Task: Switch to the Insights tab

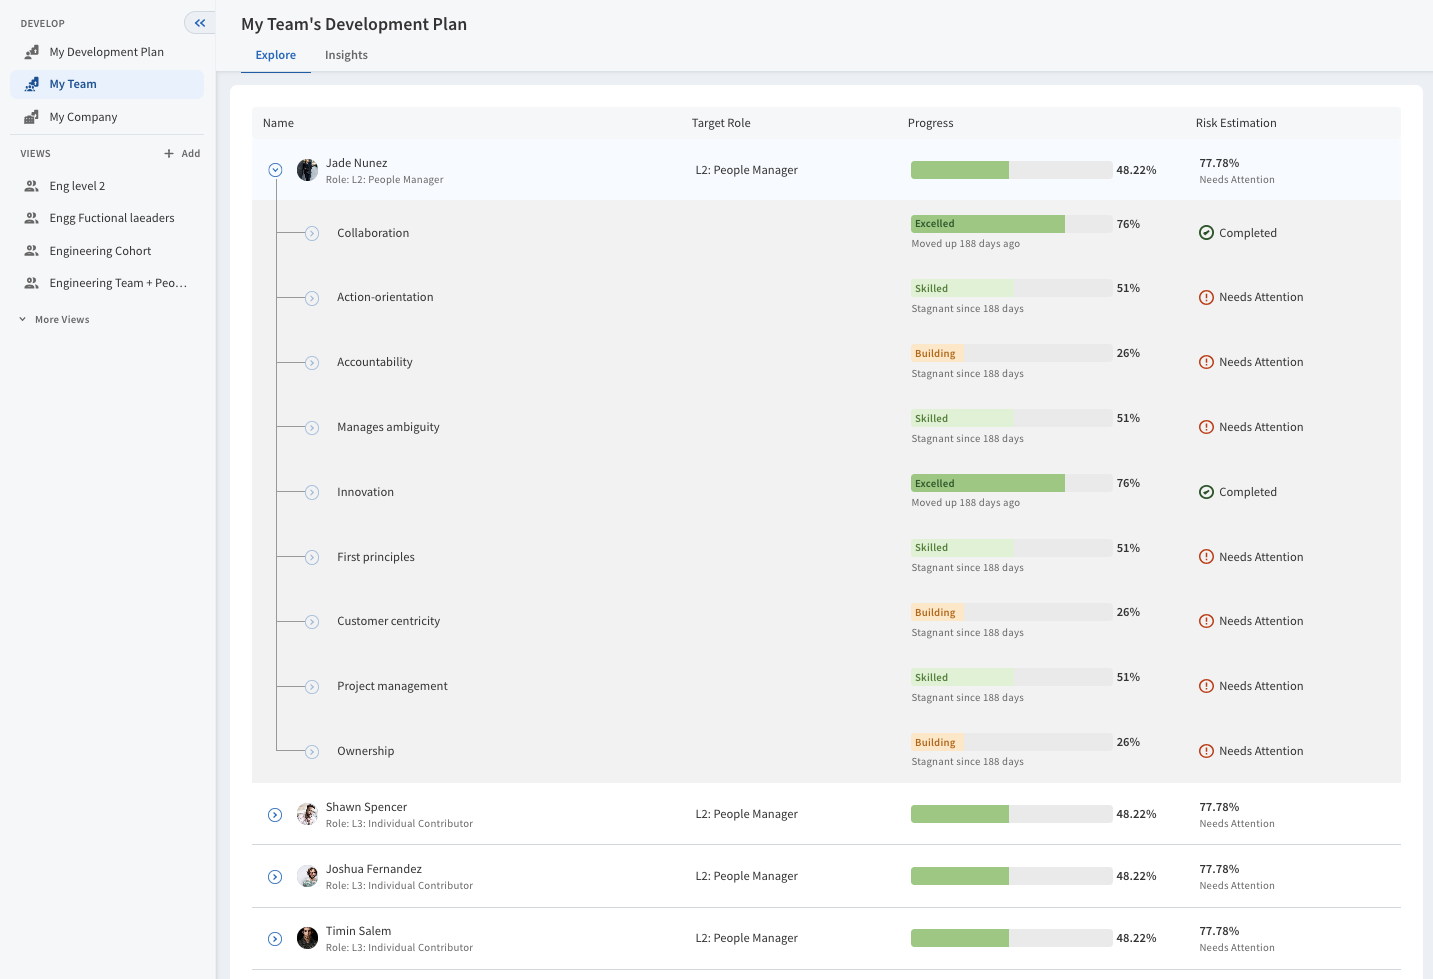Action: click(x=346, y=55)
